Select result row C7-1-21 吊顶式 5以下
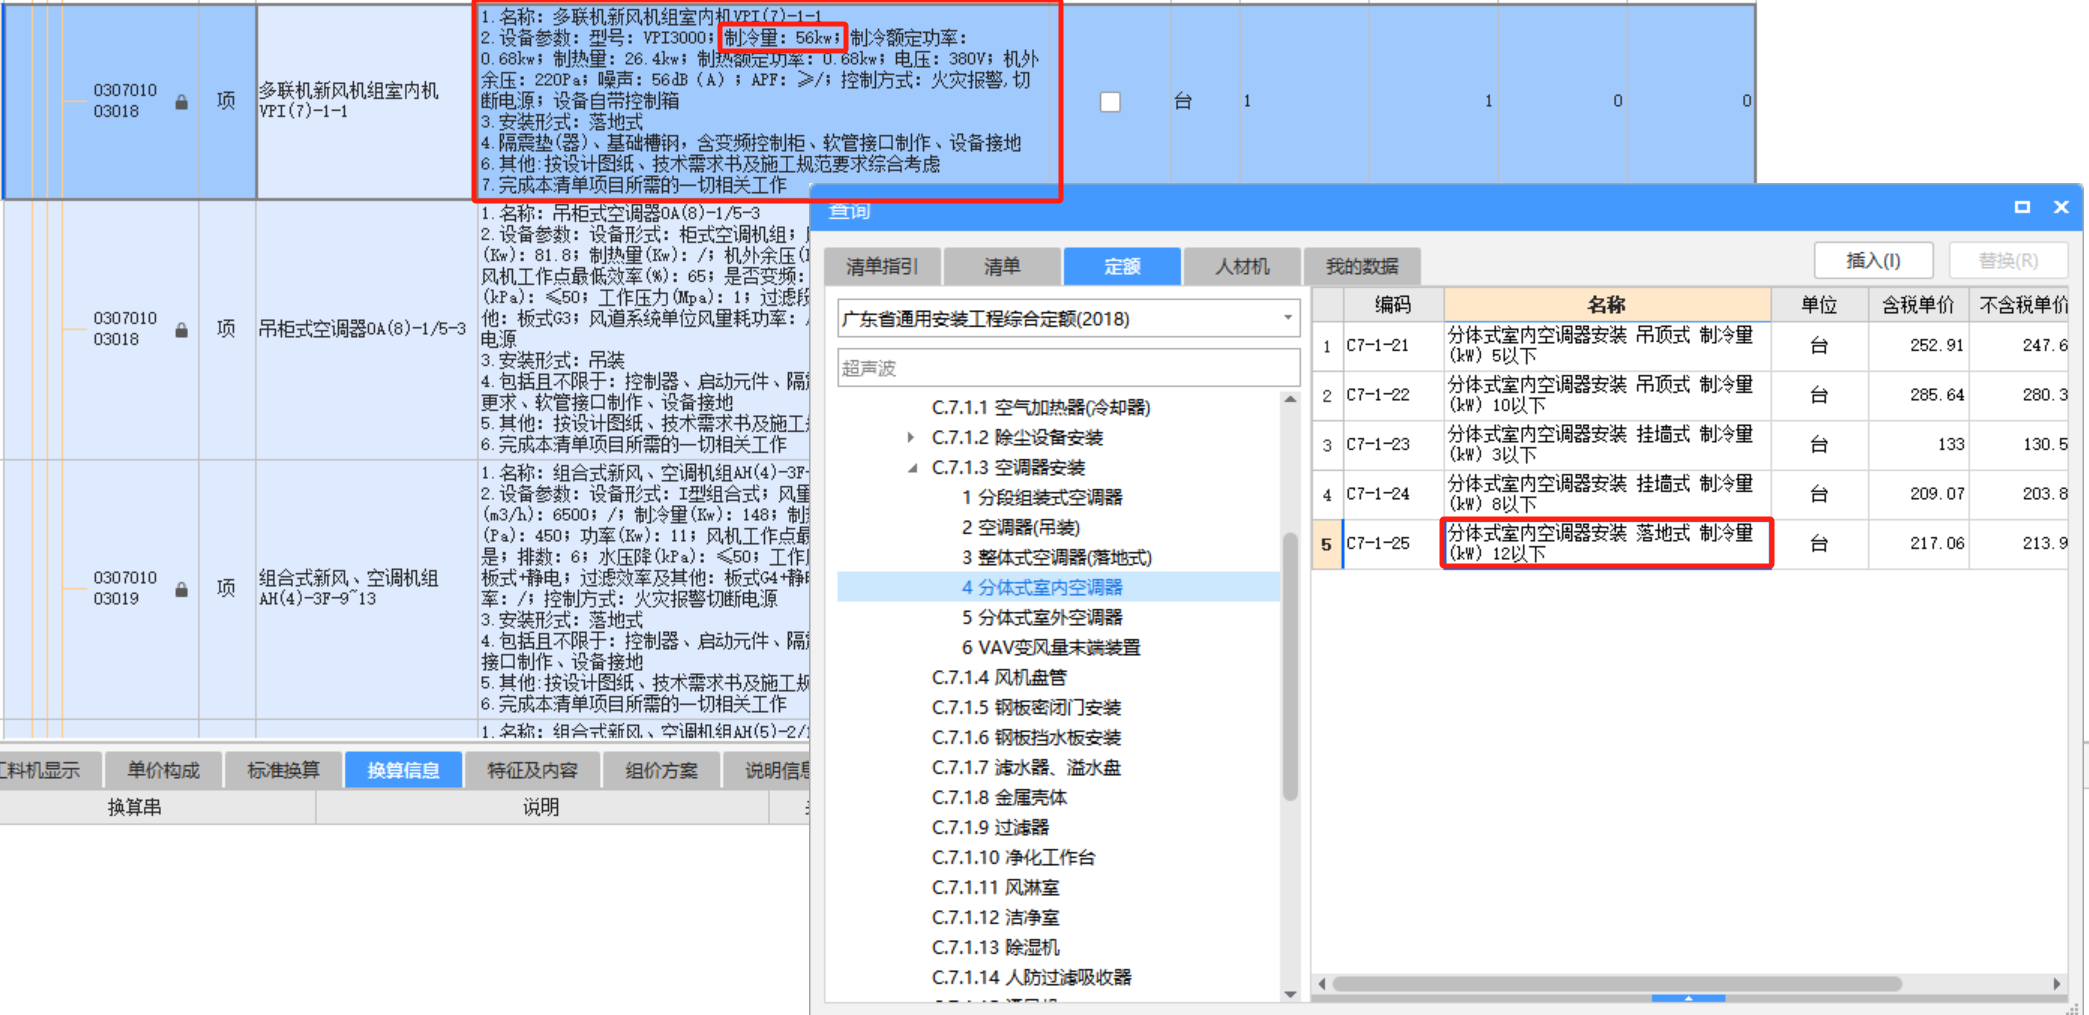 (x=1689, y=346)
